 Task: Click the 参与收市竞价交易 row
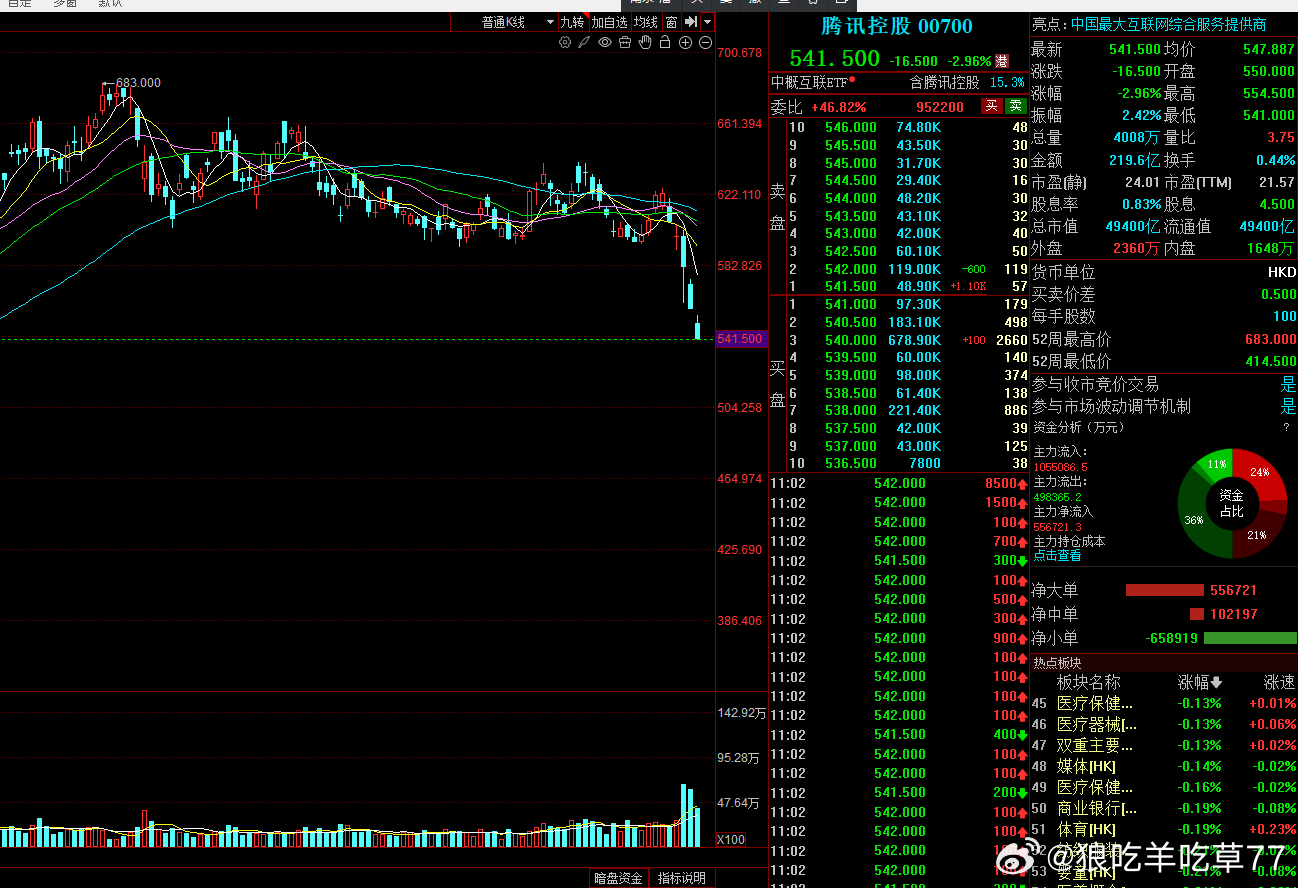tap(1164, 384)
